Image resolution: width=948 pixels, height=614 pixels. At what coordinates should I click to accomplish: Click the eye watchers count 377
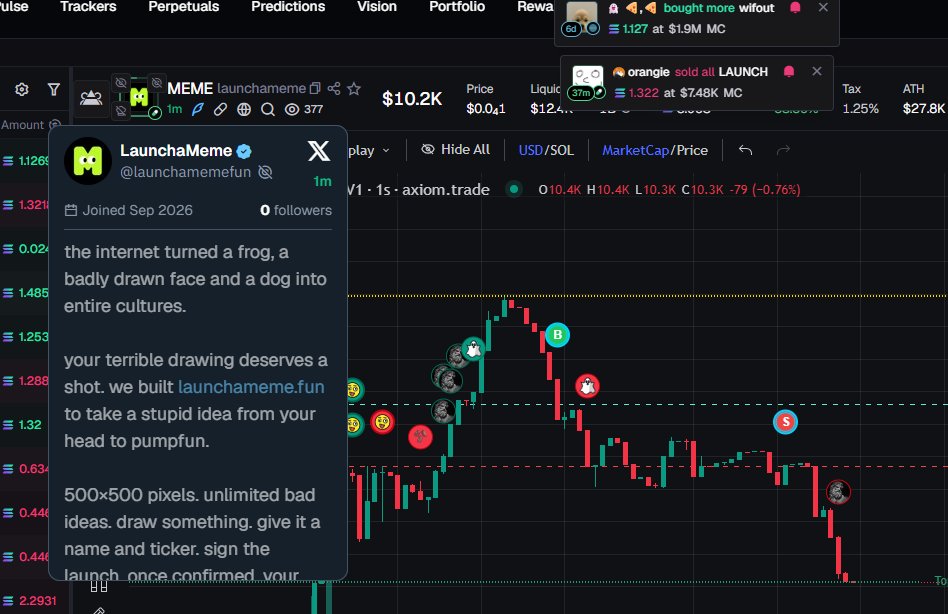304,109
